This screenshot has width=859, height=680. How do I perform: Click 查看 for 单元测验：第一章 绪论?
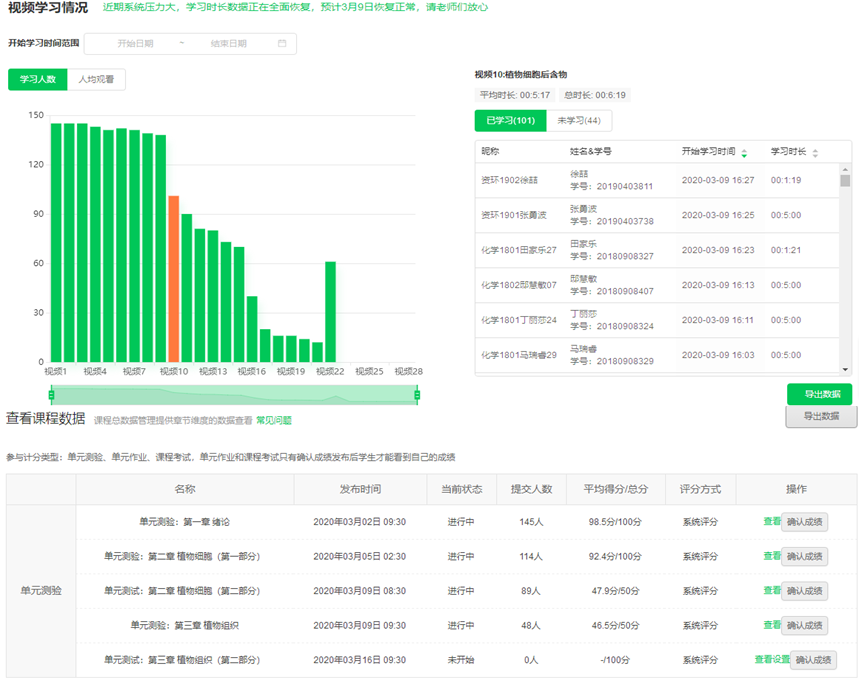click(771, 521)
